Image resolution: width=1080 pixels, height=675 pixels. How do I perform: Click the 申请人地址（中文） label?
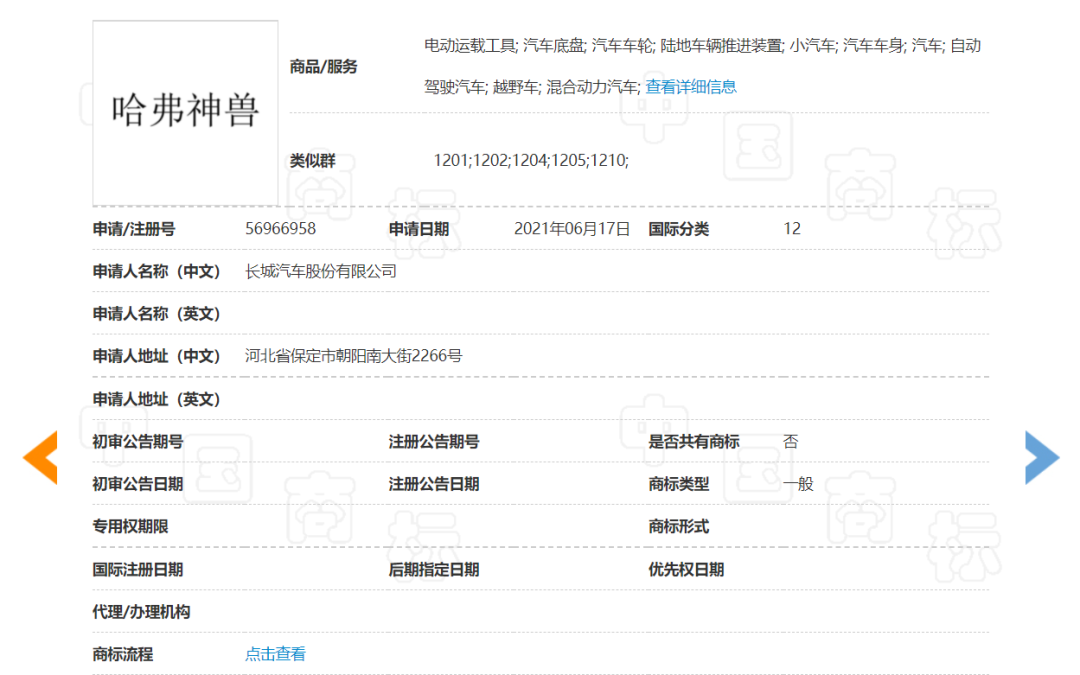pyautogui.click(x=156, y=356)
